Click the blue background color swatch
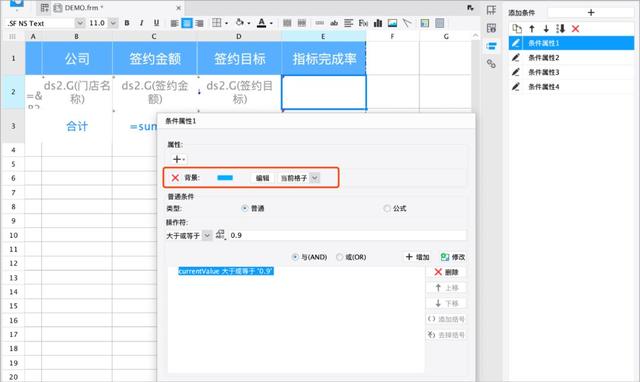The image size is (640, 382). 225,178
